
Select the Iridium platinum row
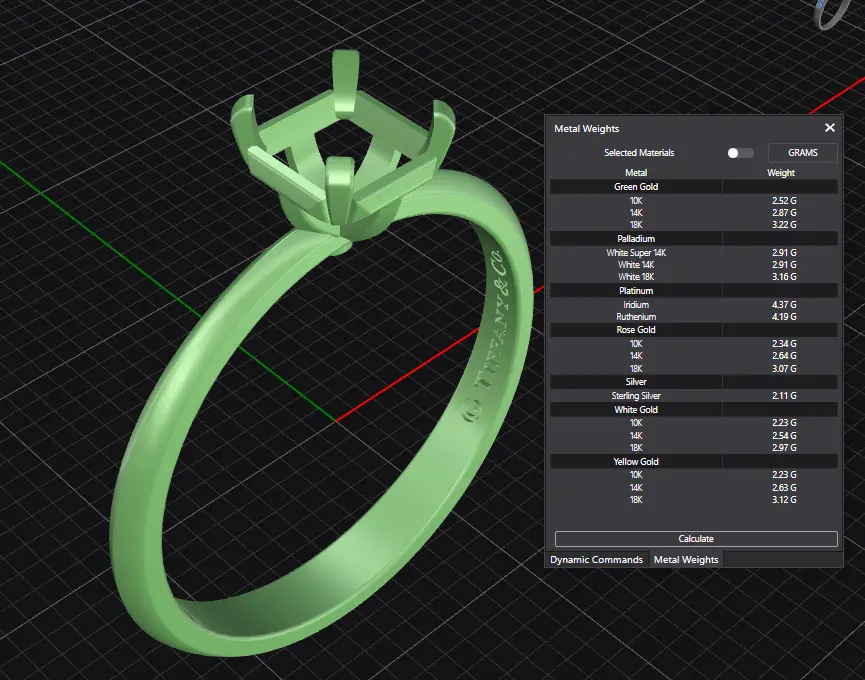coord(693,304)
